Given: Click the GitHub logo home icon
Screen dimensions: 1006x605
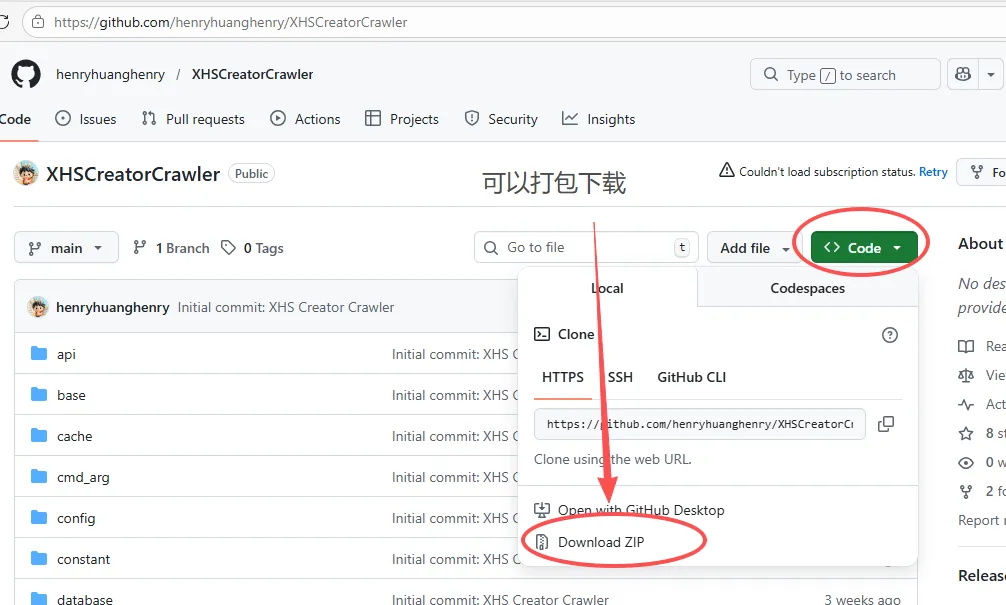Looking at the screenshot, I should (26, 74).
